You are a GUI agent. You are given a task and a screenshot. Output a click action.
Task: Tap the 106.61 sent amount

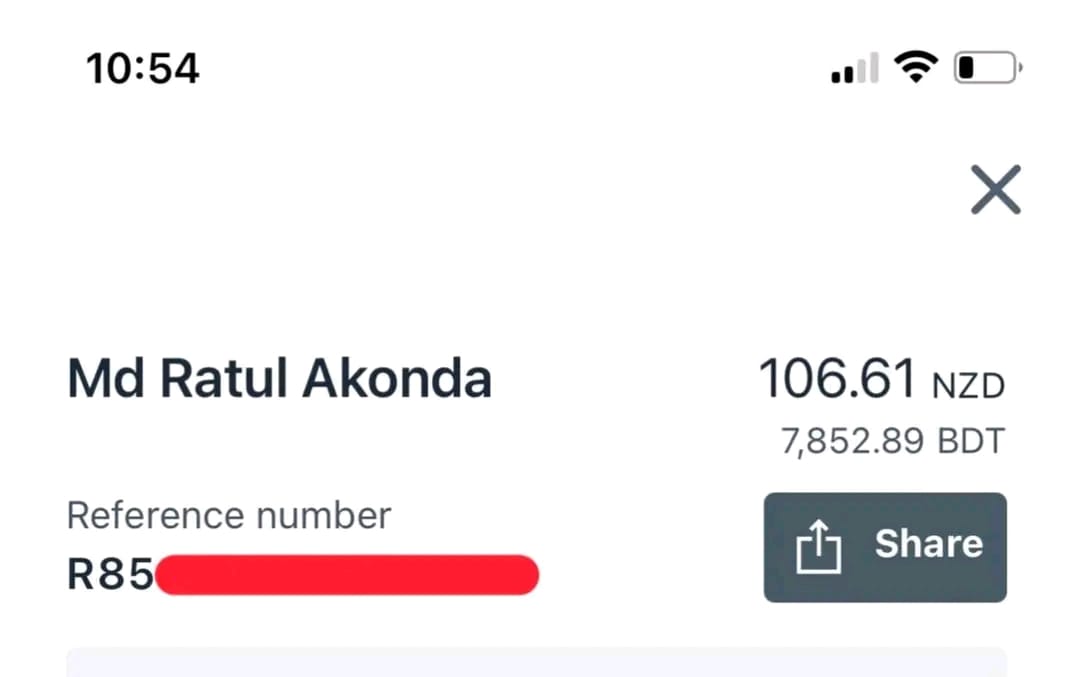838,380
